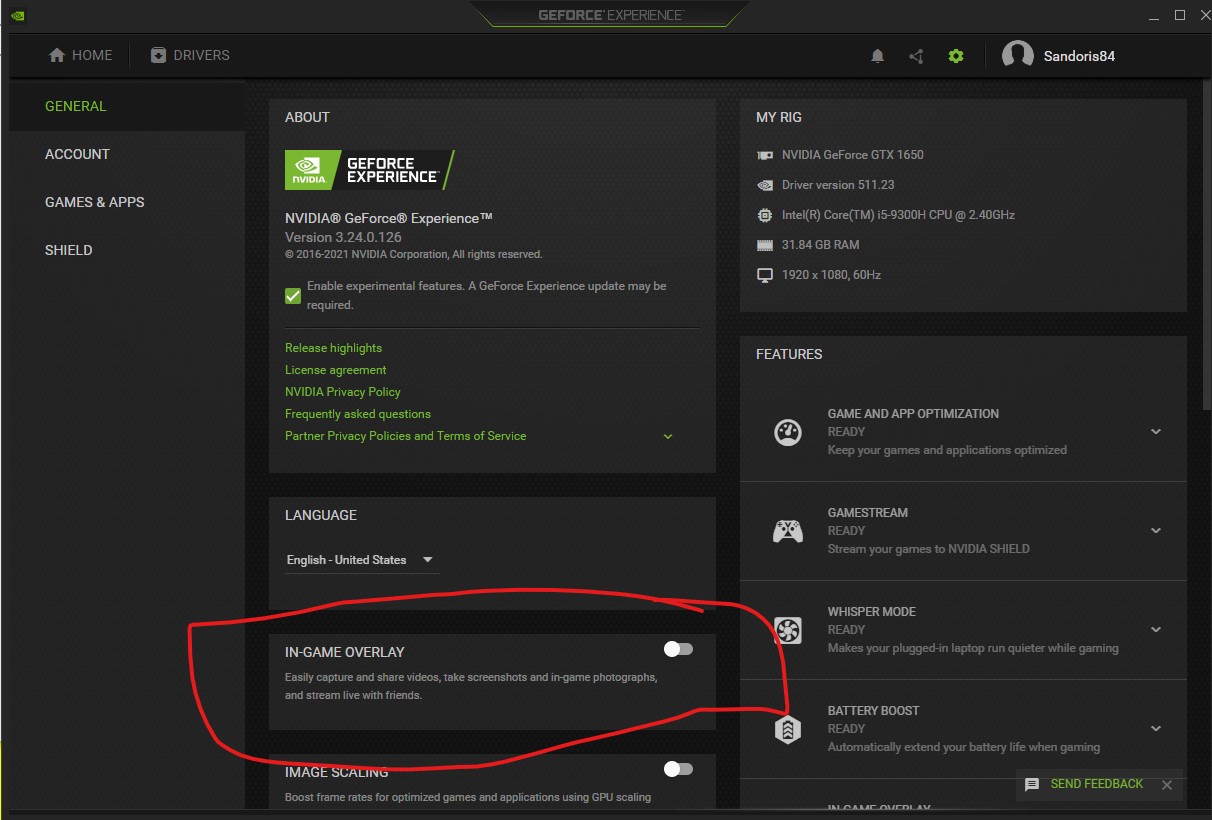Image resolution: width=1212 pixels, height=820 pixels.
Task: Uncheck Enable experimental features checkbox
Action: 293,296
